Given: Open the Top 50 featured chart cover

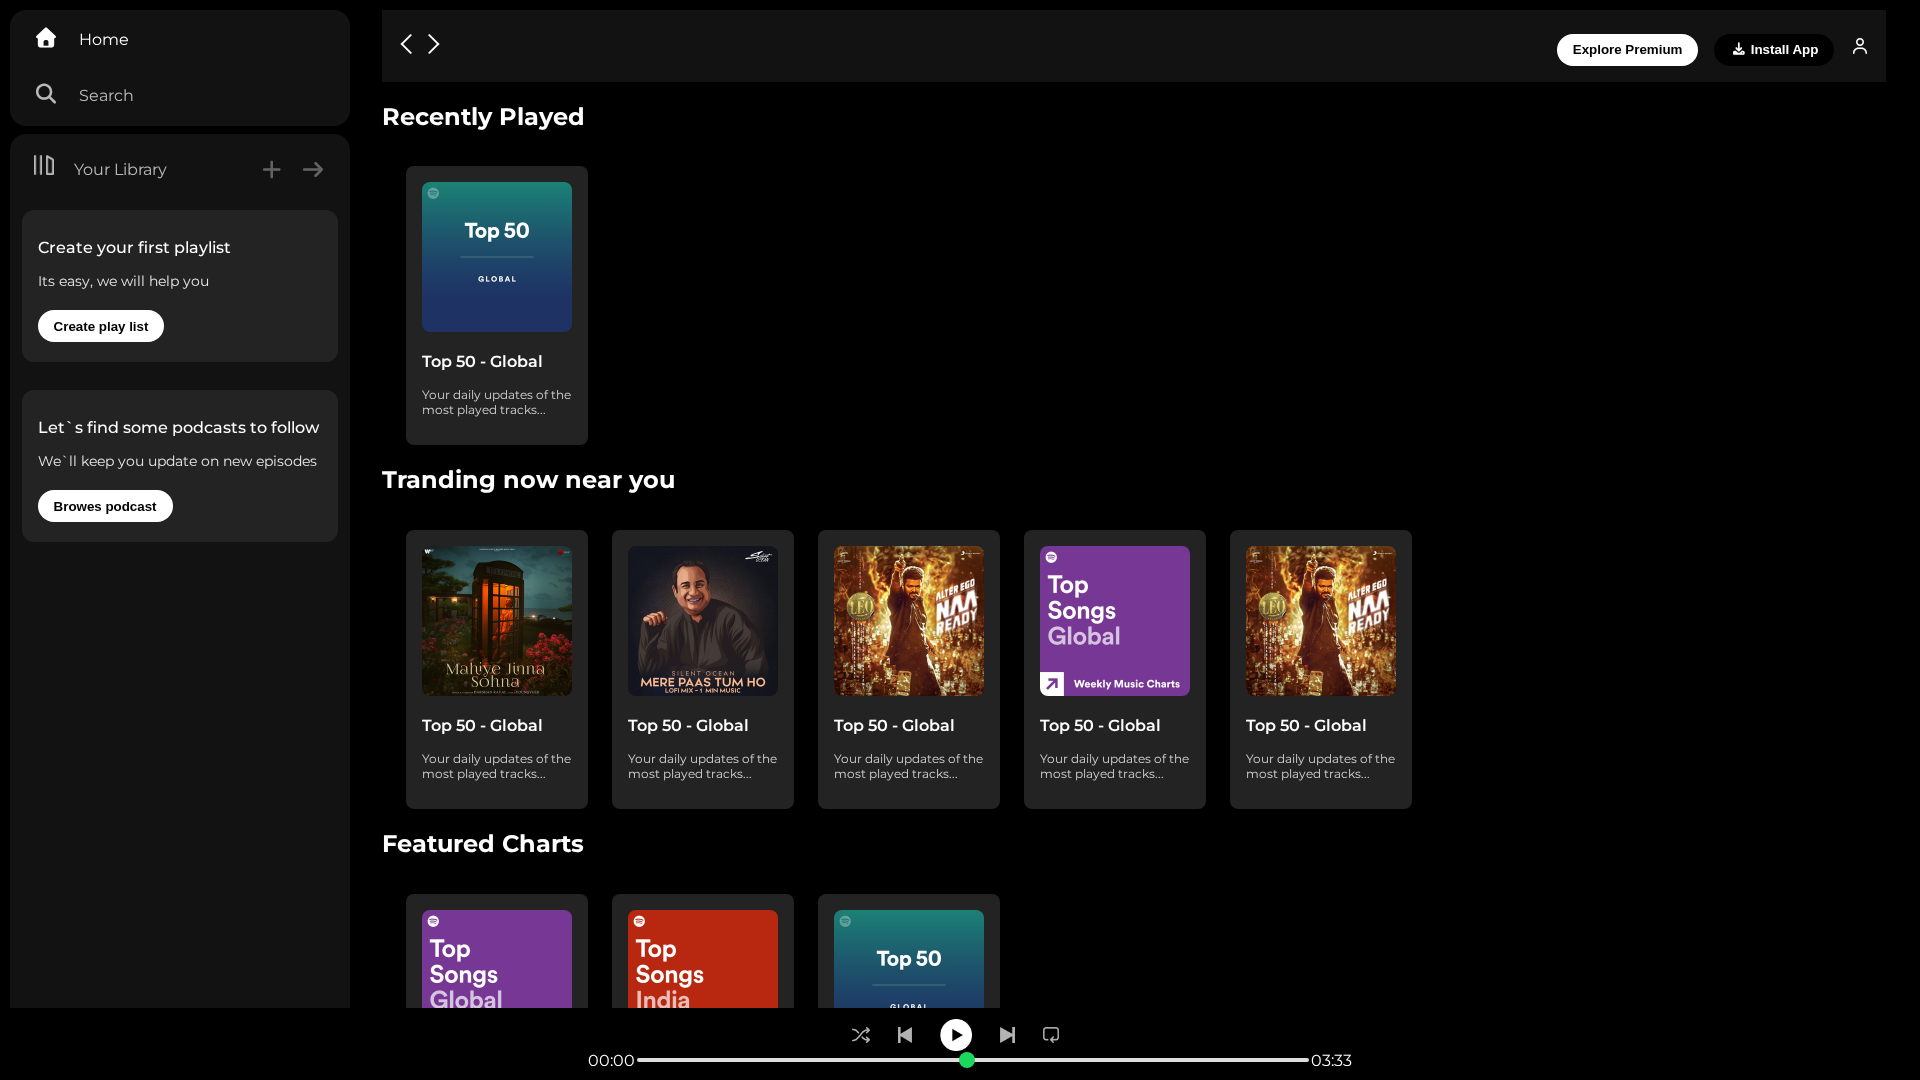Looking at the screenshot, I should (909, 959).
